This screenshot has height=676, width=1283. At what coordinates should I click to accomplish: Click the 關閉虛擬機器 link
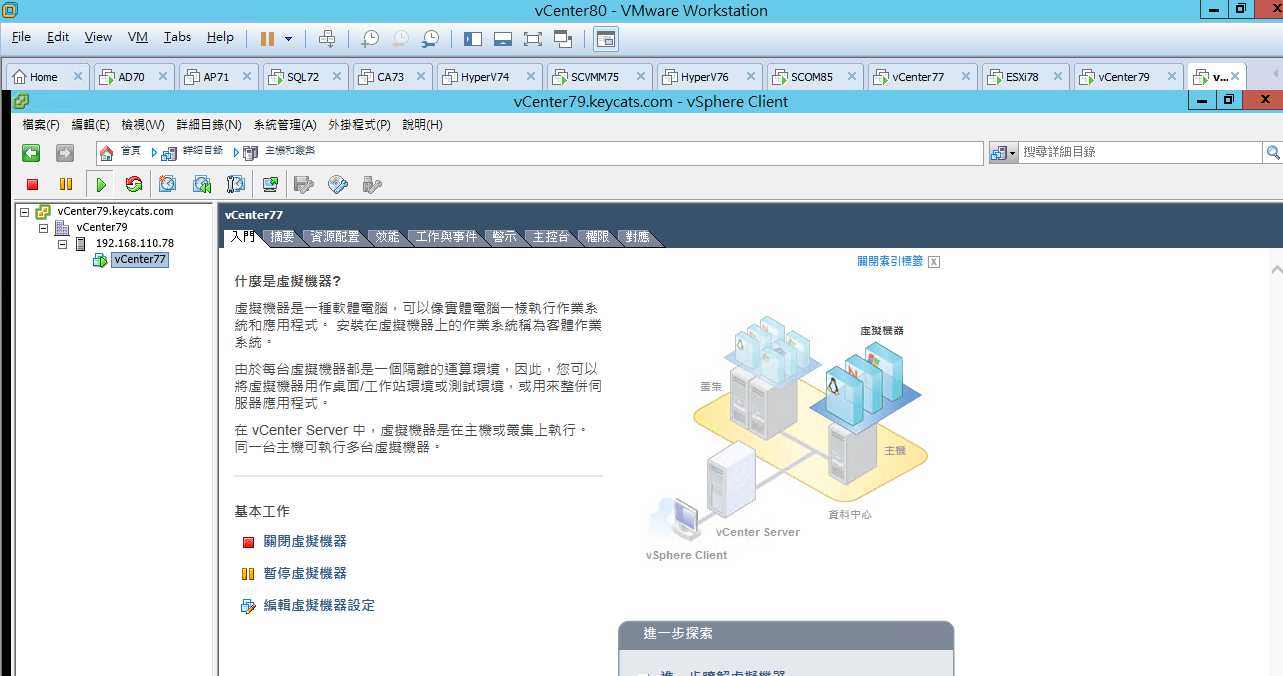305,542
